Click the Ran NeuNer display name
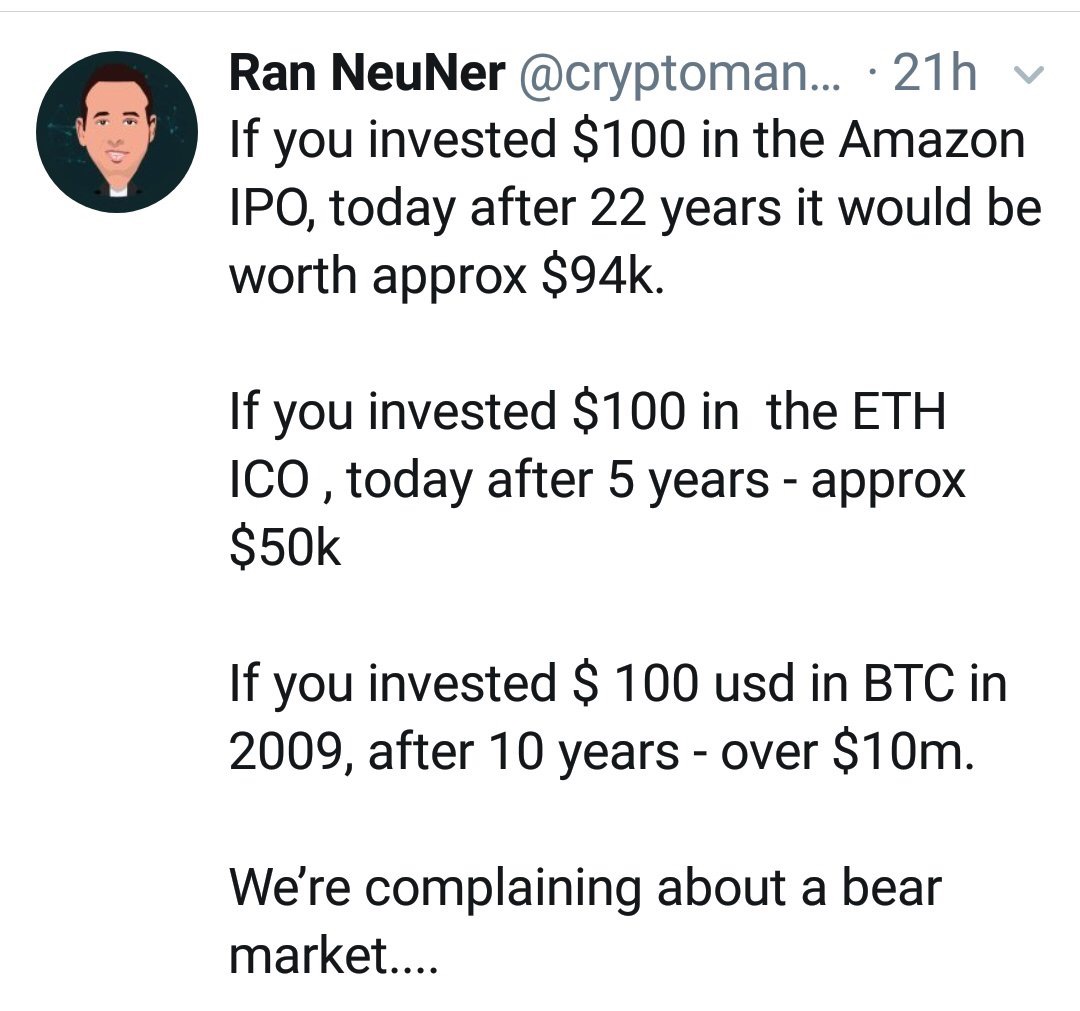1080x1011 pixels. pyautogui.click(x=367, y=73)
